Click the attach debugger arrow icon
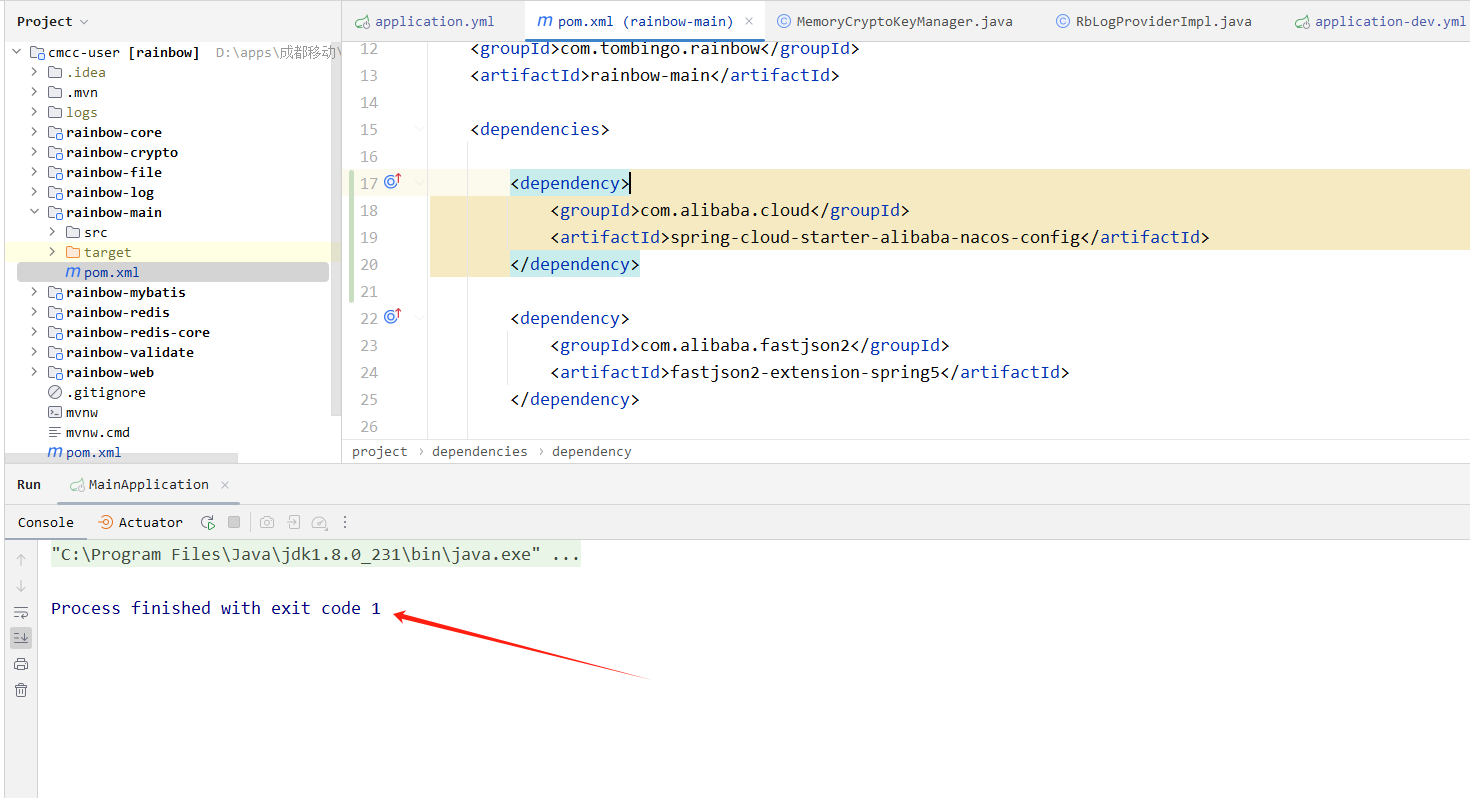This screenshot has width=1470, height=798. (293, 522)
